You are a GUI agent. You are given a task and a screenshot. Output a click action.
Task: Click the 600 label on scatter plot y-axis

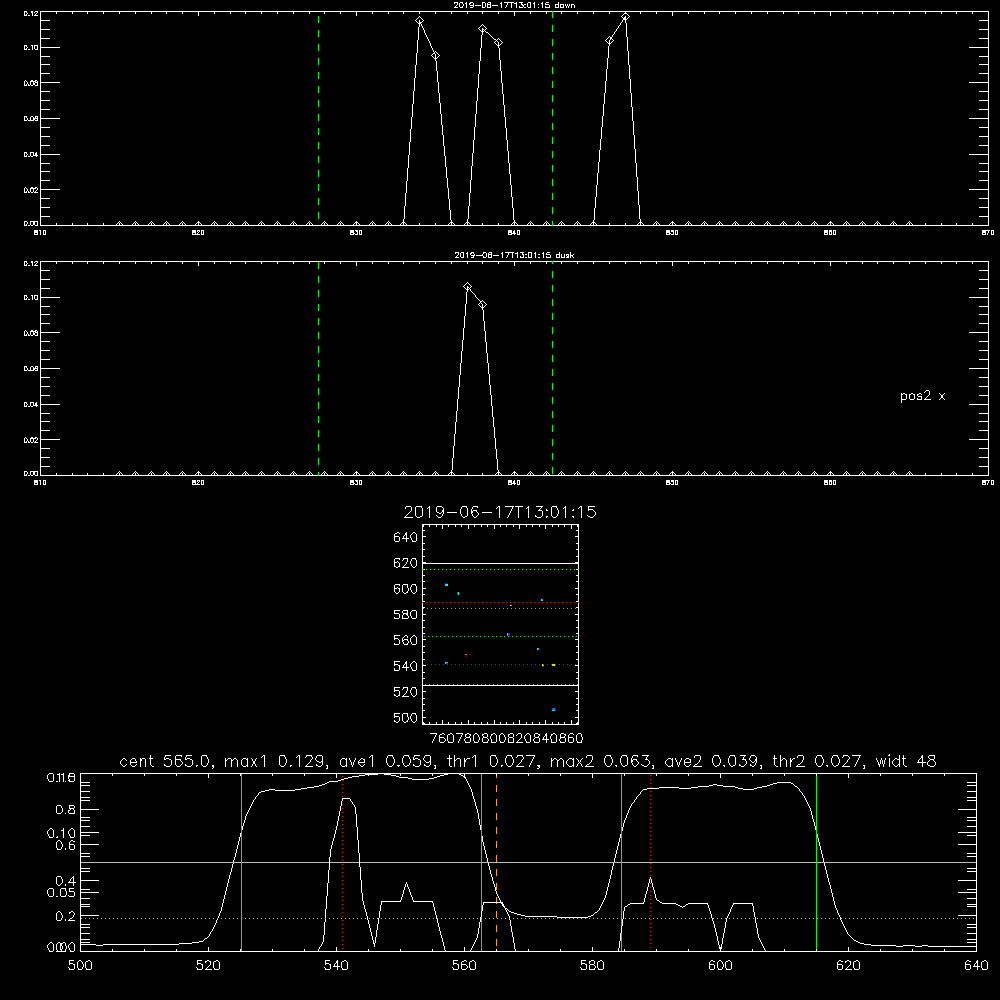[x=405, y=589]
